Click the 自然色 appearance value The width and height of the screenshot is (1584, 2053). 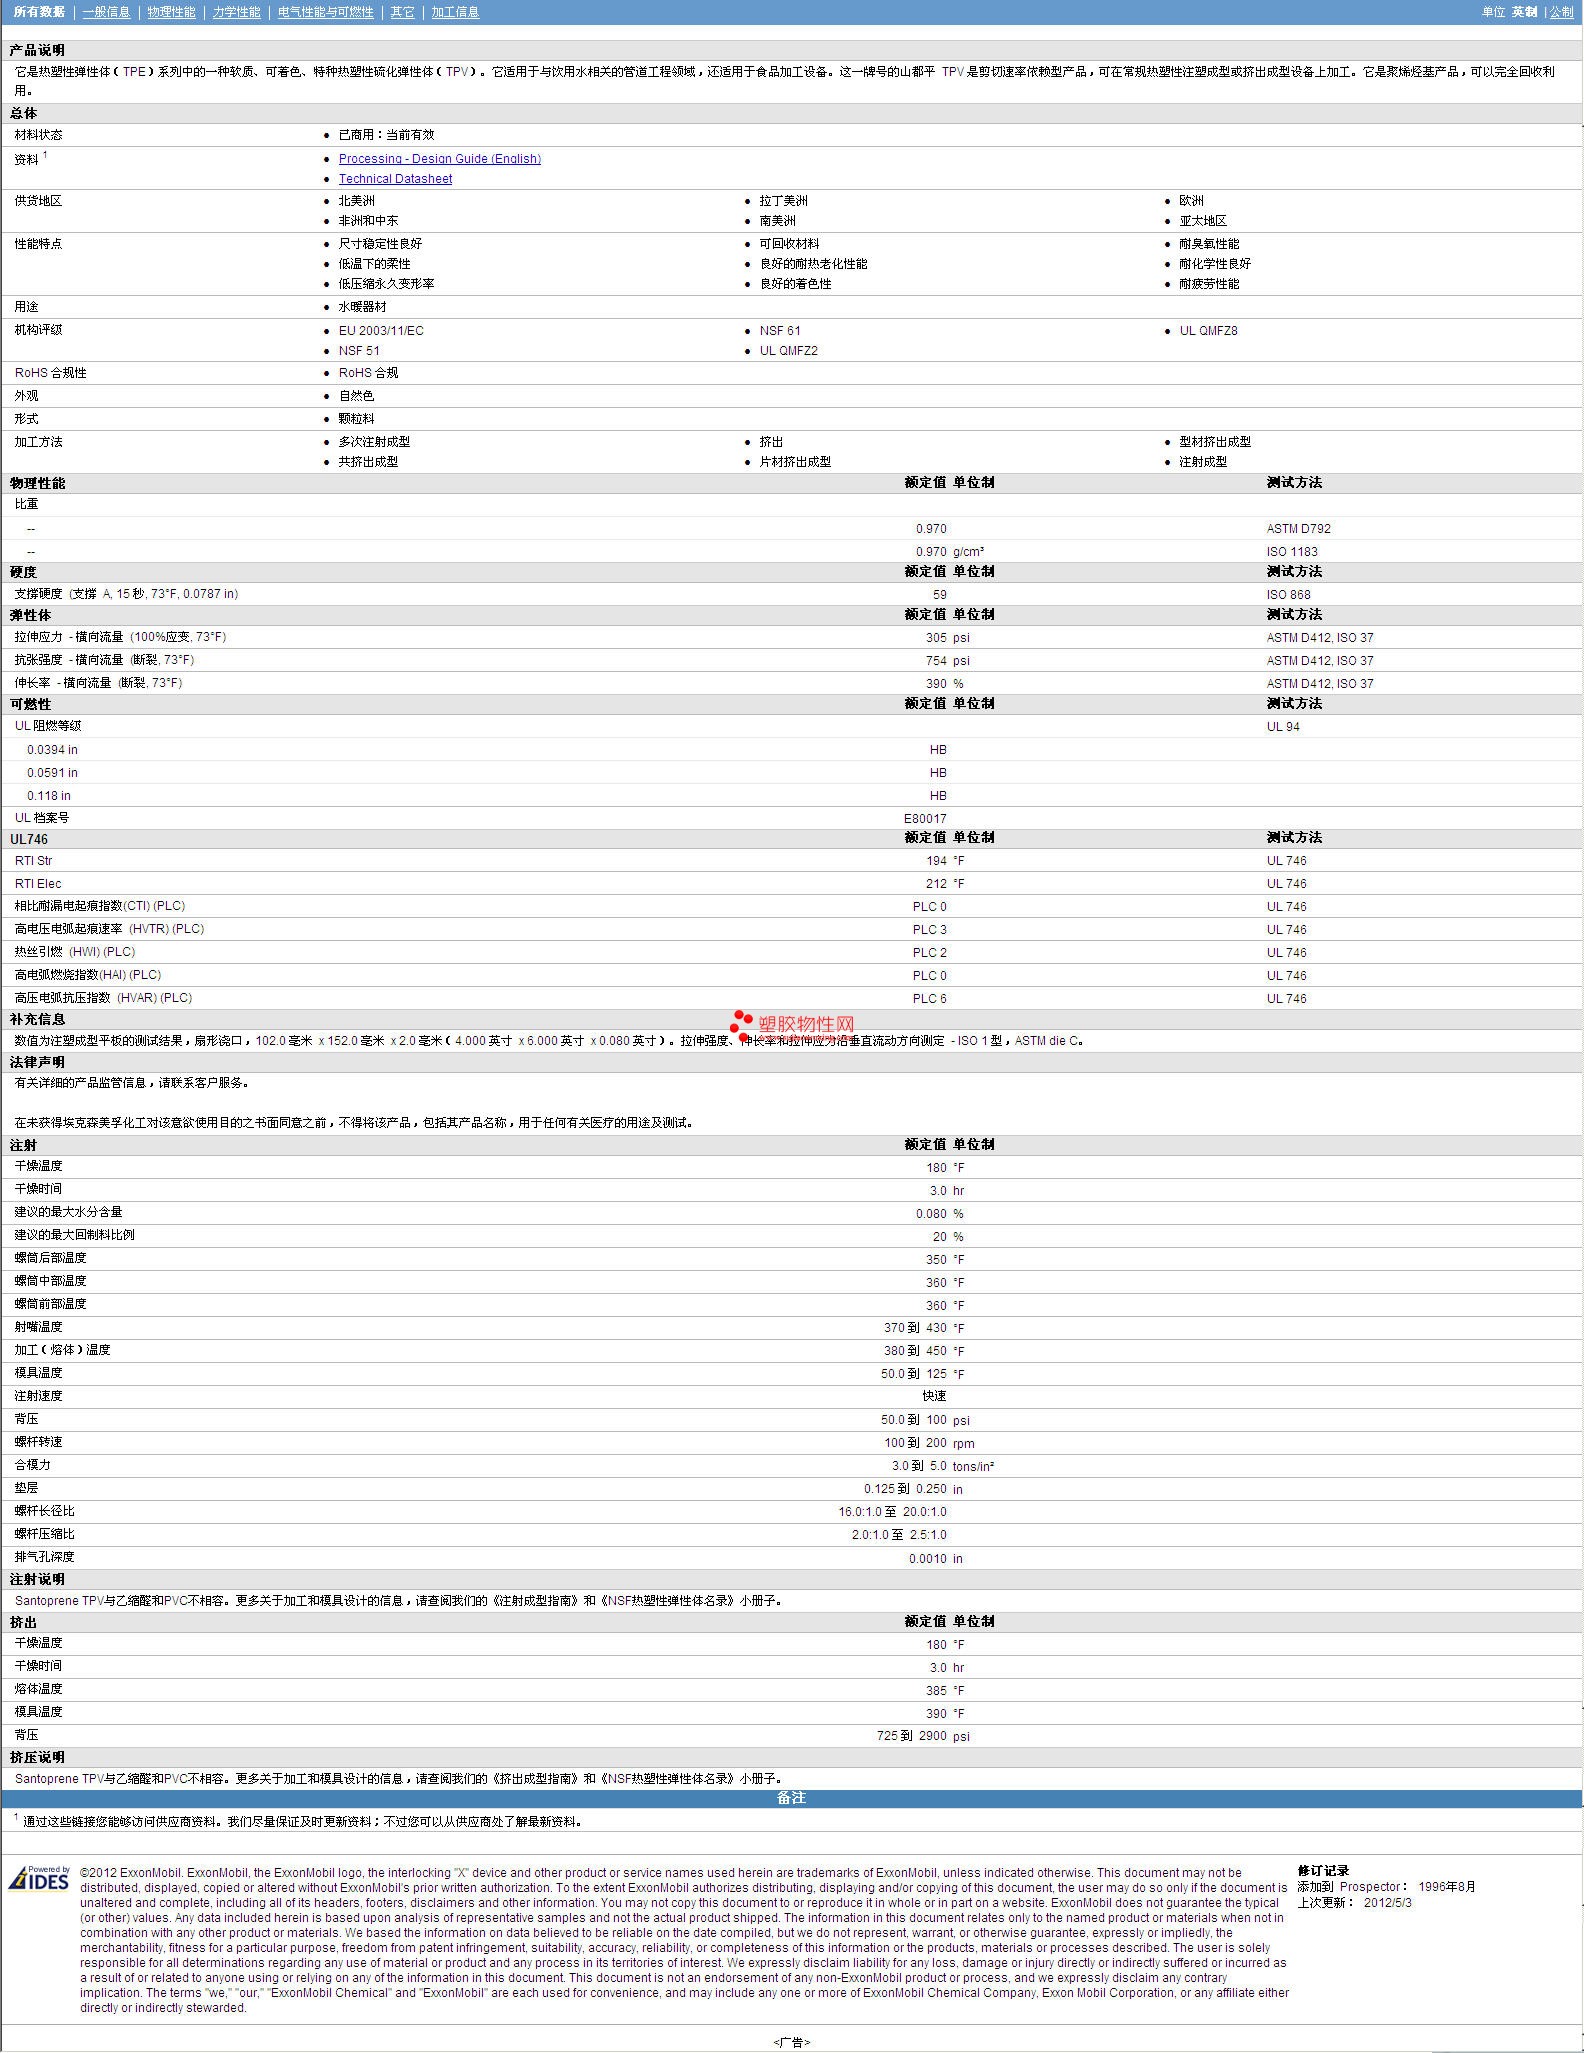coord(356,396)
